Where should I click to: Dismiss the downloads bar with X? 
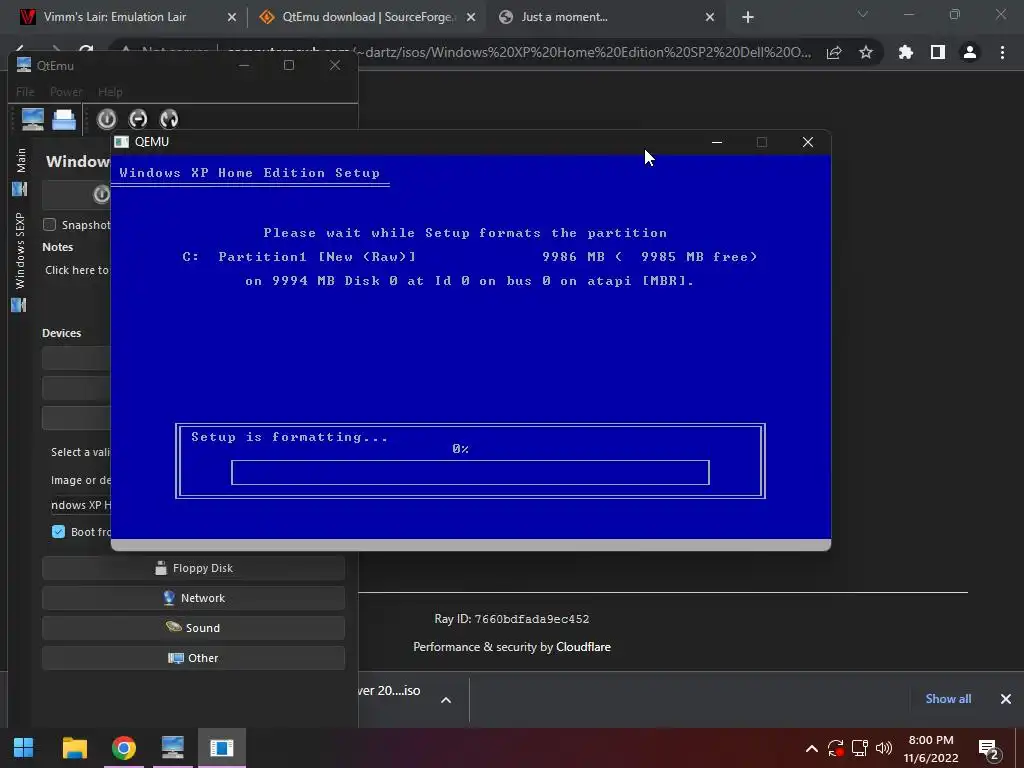tap(1006, 699)
